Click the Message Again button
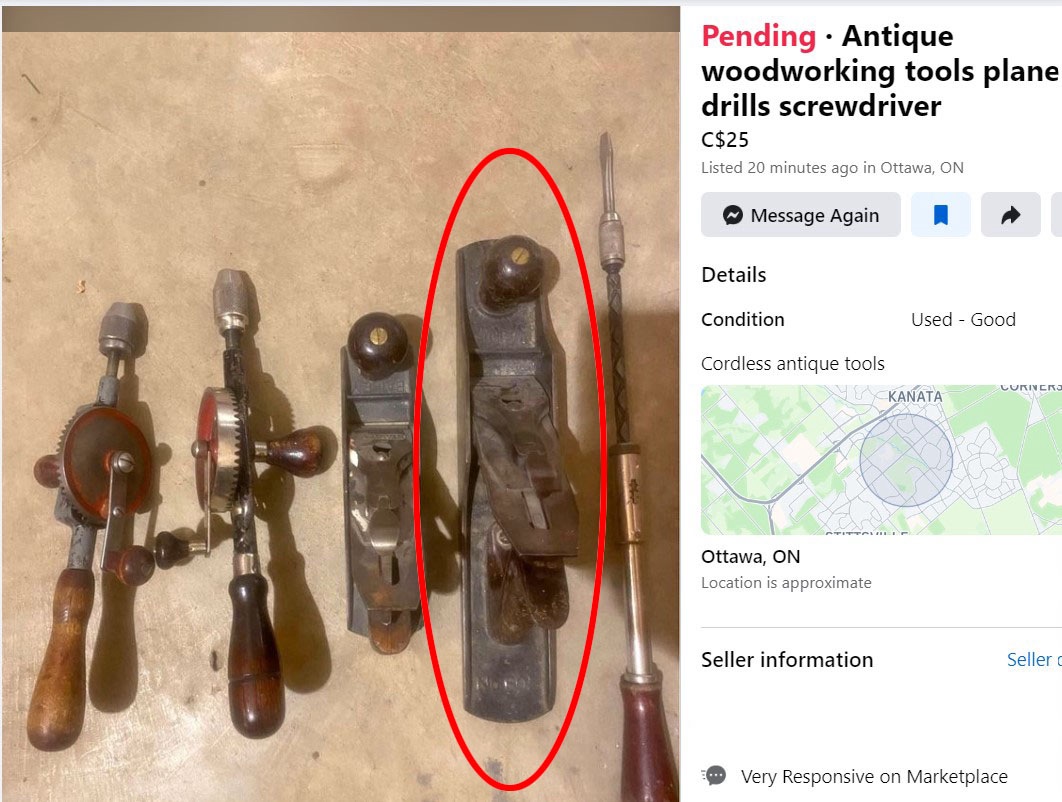The width and height of the screenshot is (1062, 802). [801, 215]
